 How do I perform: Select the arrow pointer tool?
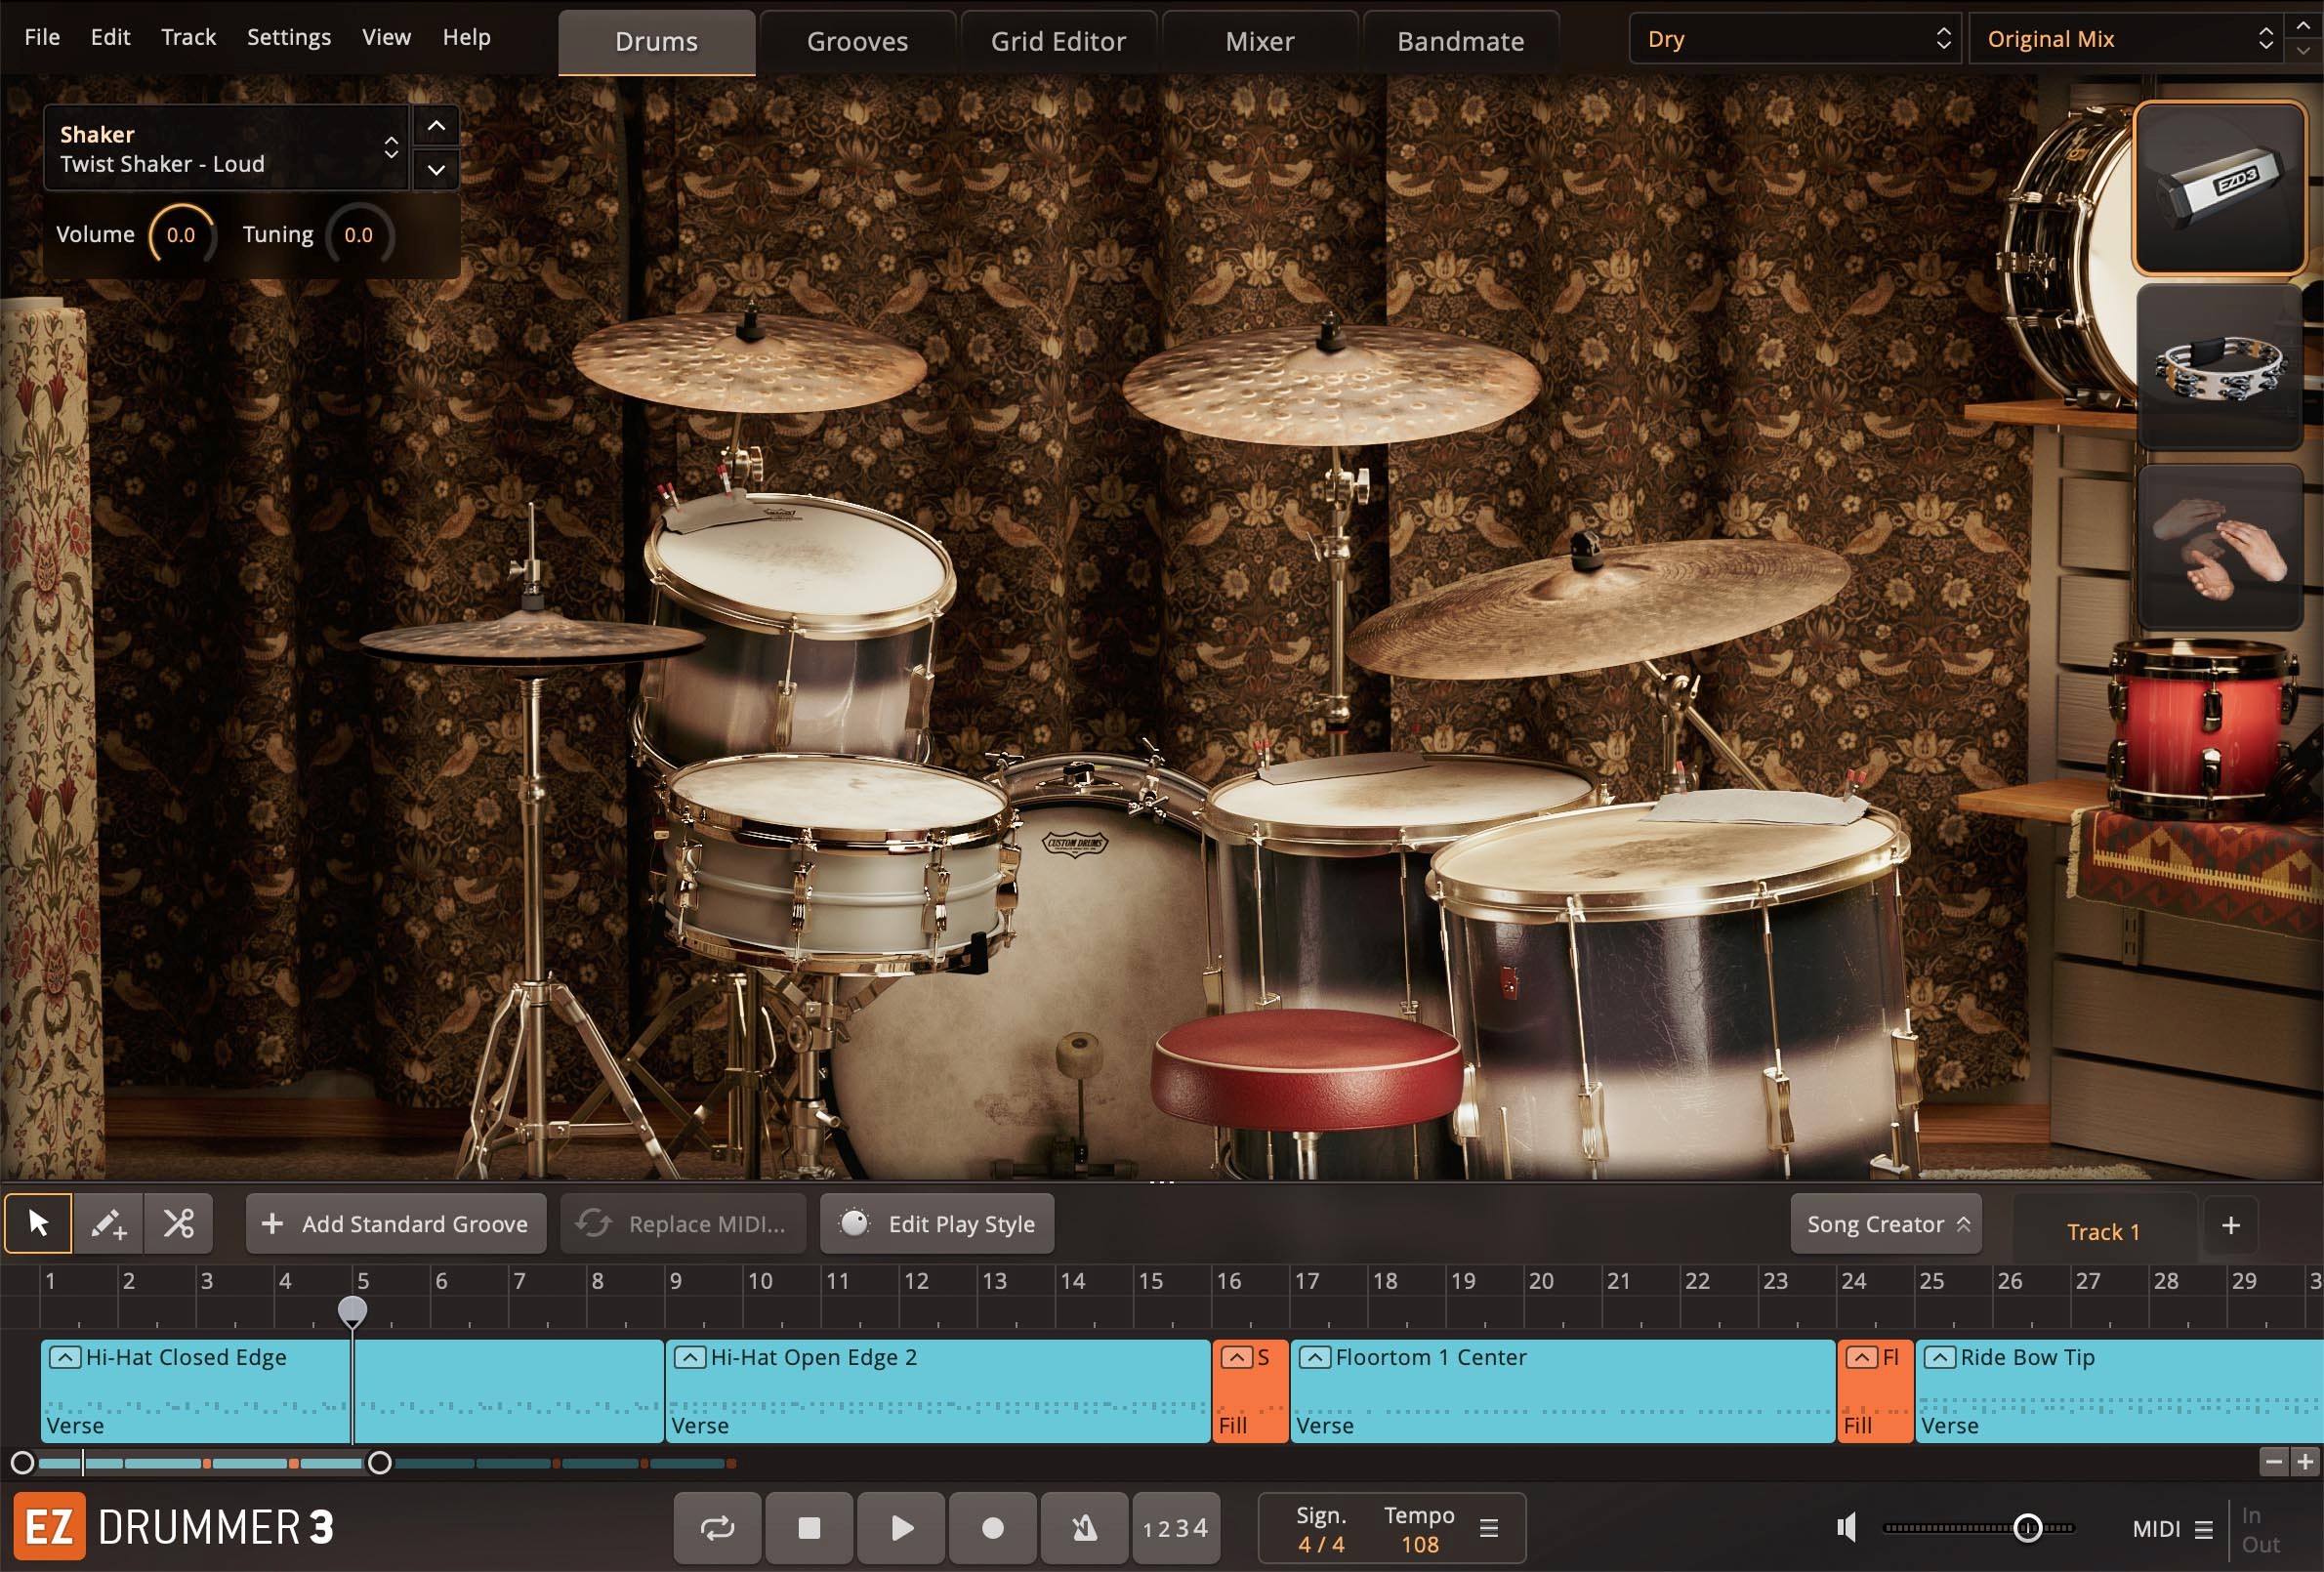(38, 1223)
